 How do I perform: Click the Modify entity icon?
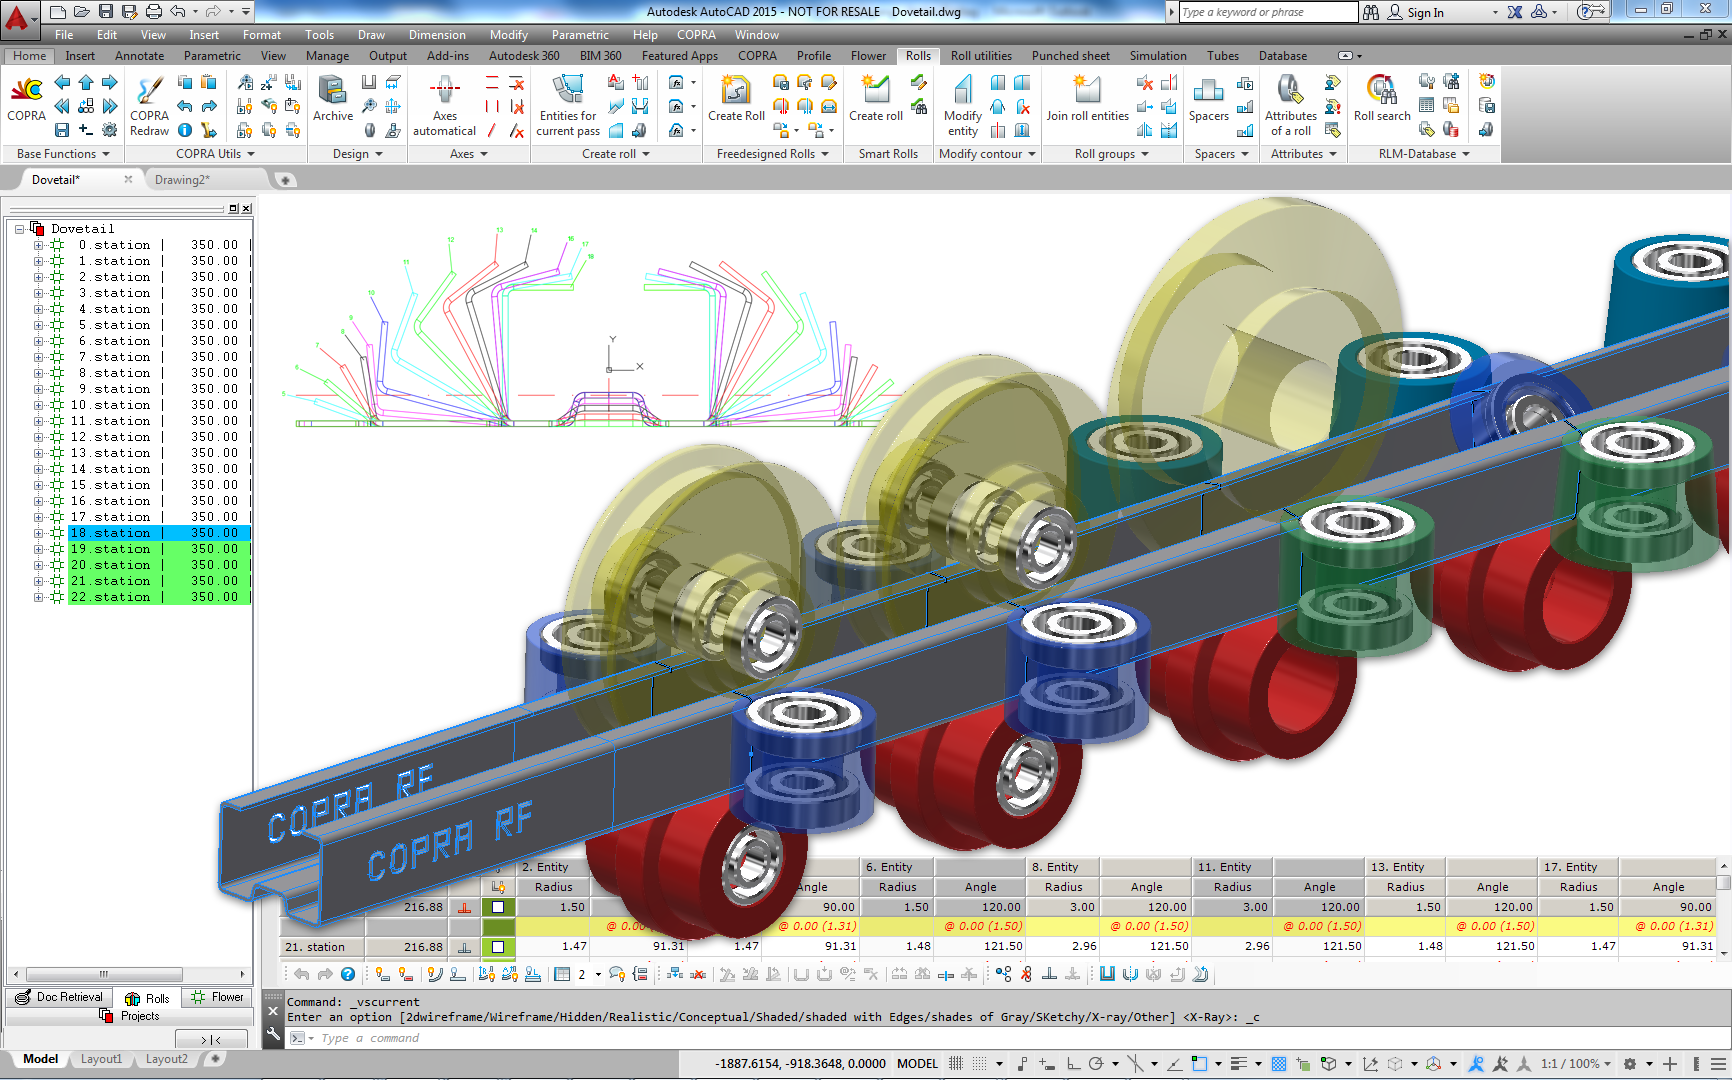click(962, 90)
